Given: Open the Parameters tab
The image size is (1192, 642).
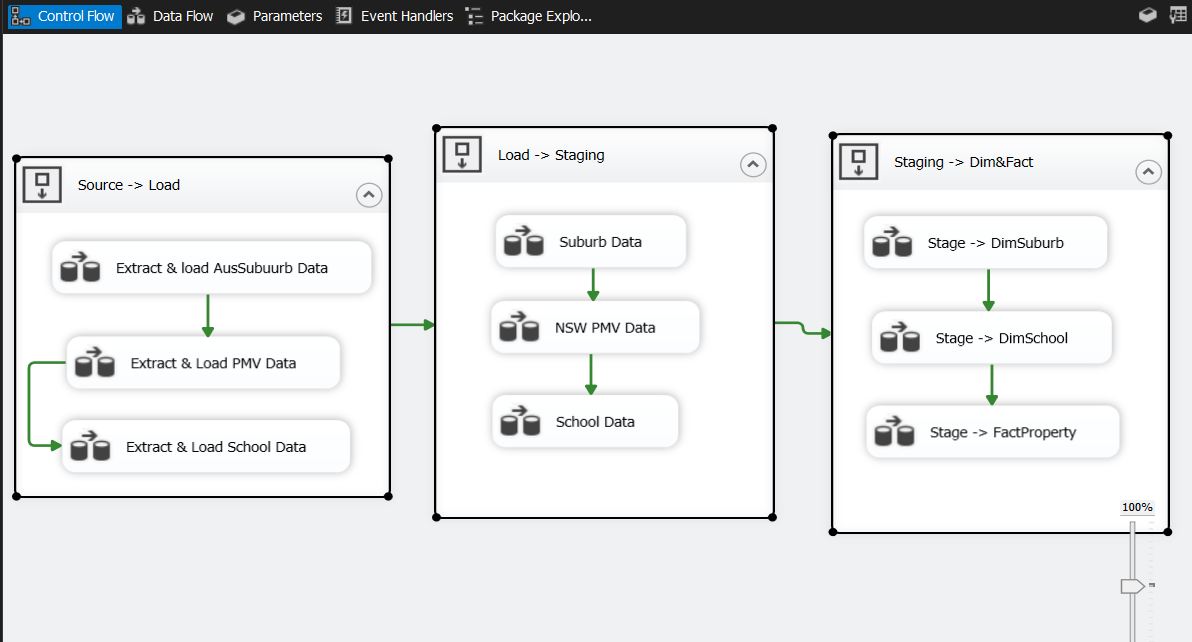Looking at the screenshot, I should (x=274, y=16).
